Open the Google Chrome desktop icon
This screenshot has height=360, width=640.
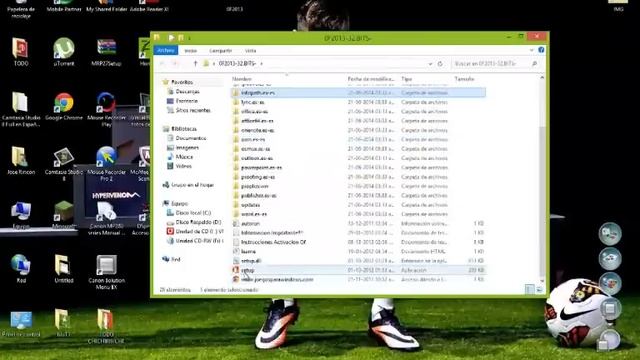(x=64, y=106)
